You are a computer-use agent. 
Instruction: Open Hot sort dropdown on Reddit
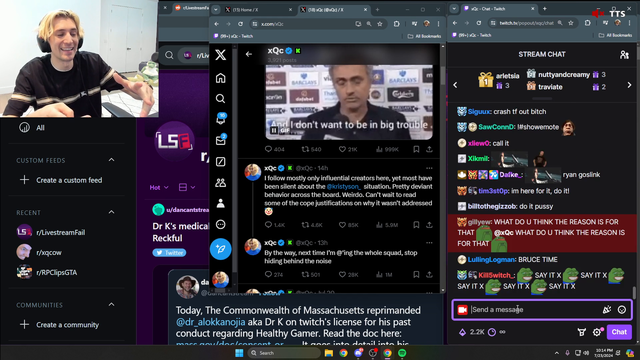click(159, 187)
